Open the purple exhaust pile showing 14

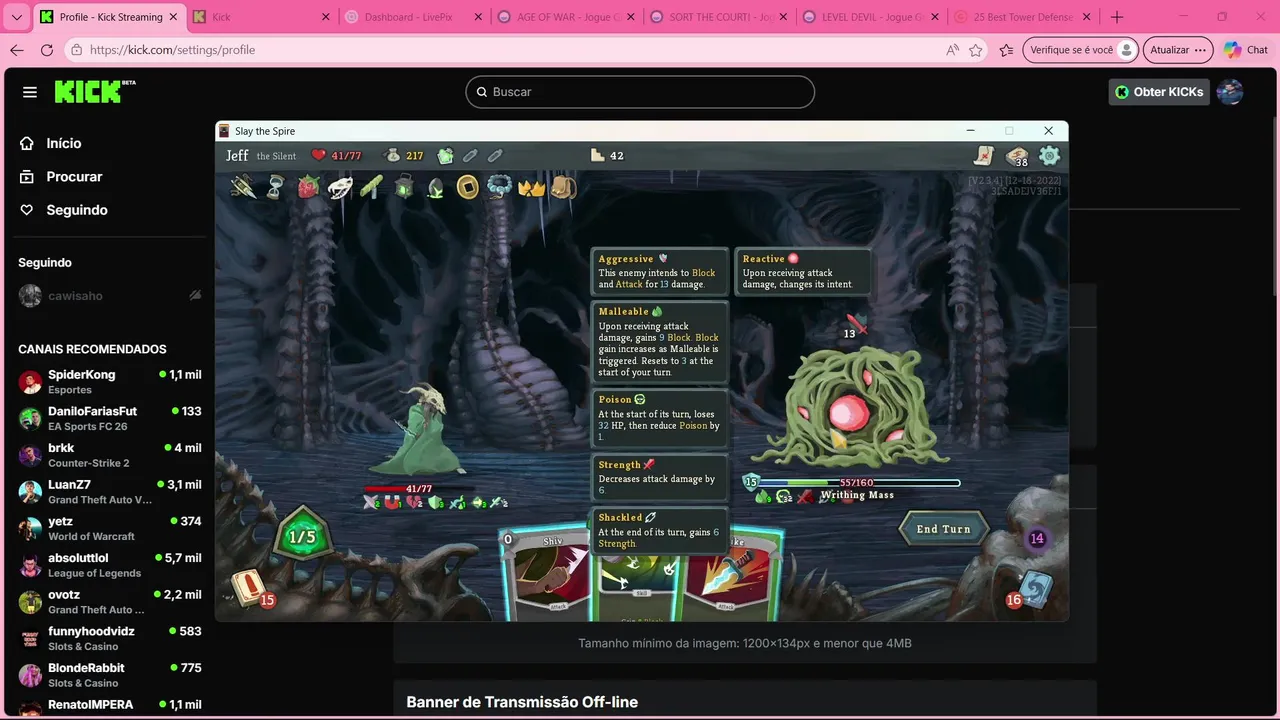pyautogui.click(x=1037, y=538)
